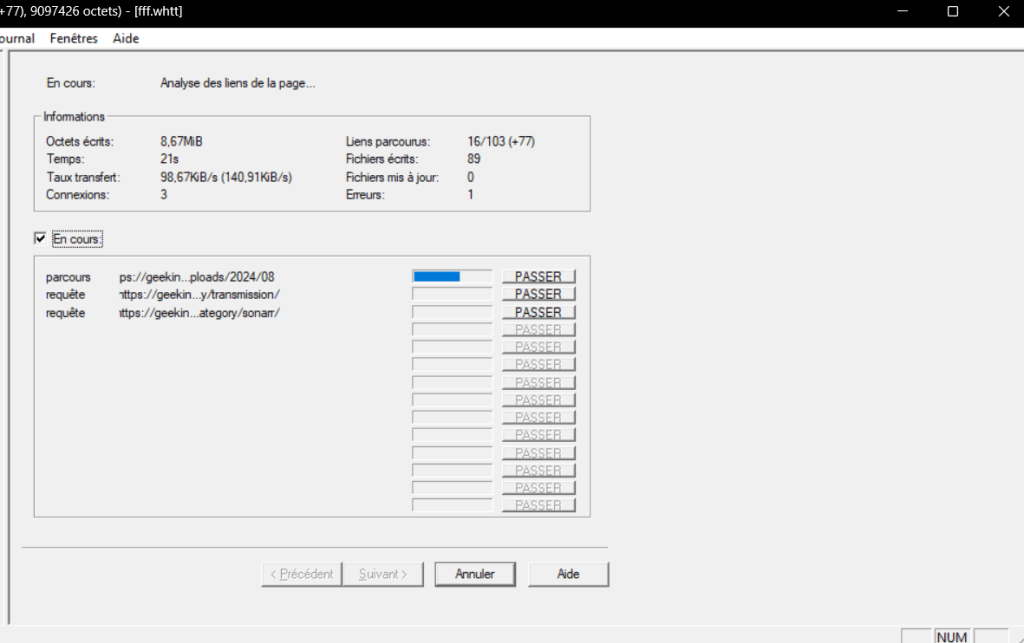Cancel the mirroring with the Annuler button

pos(476,574)
